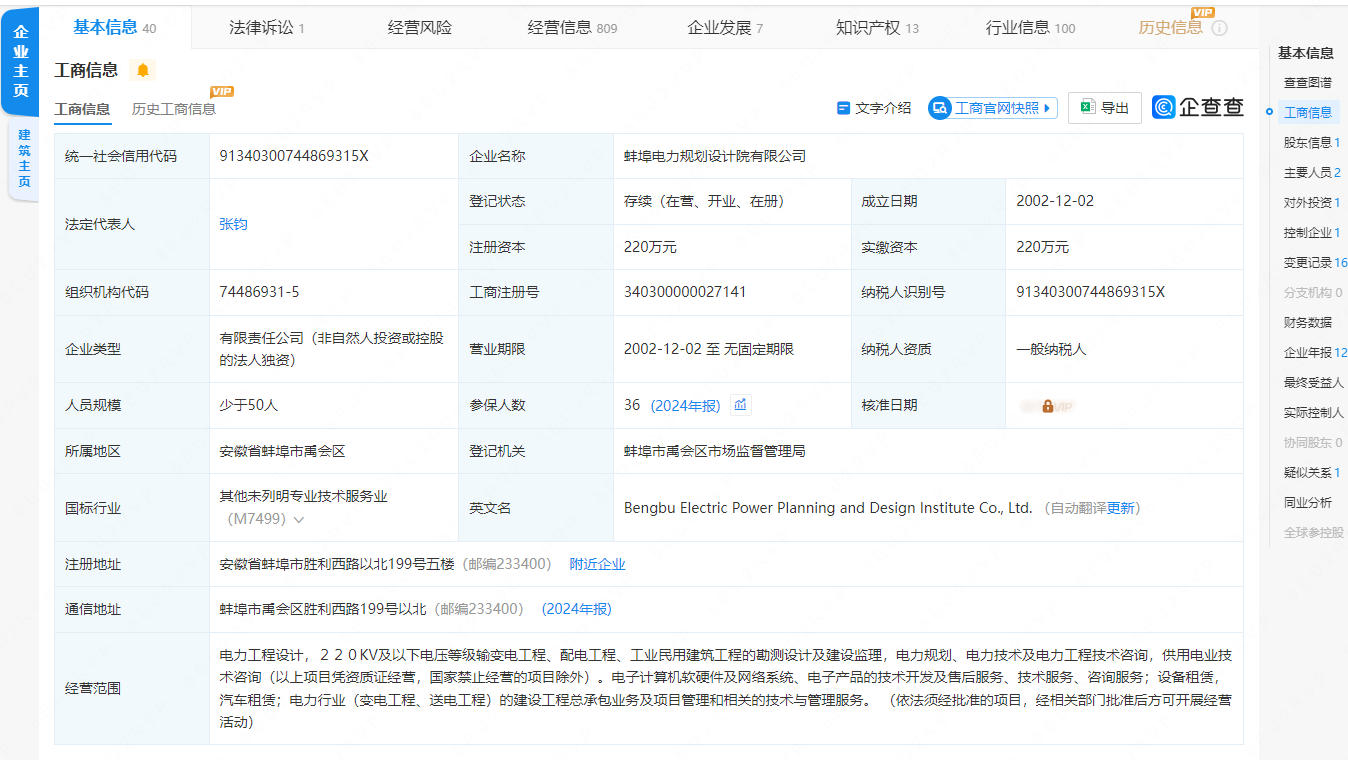Expand the M7499 industry code dropdown
1348x760 pixels.
298,520
